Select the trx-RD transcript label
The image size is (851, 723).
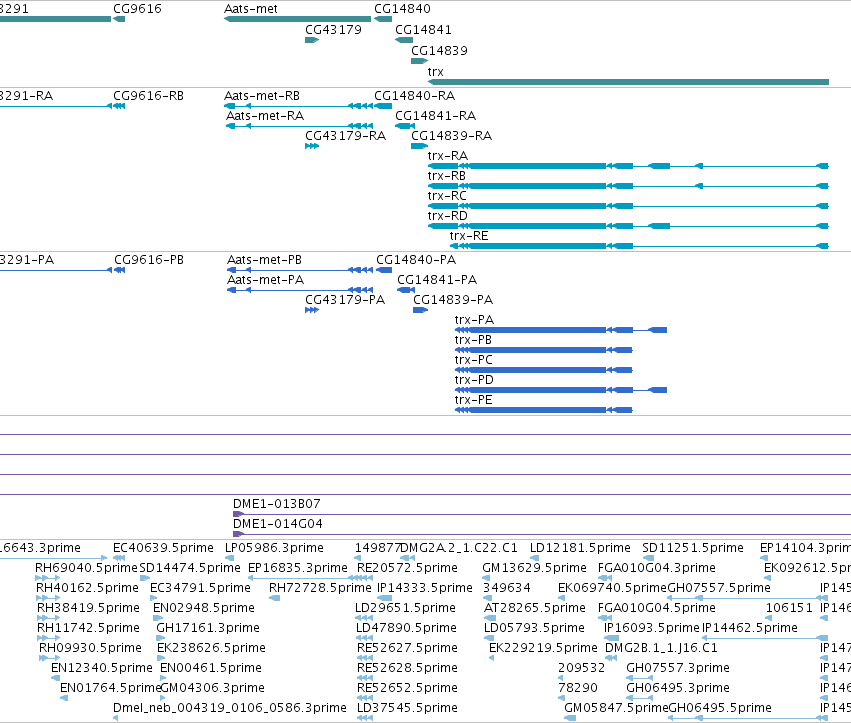(x=448, y=217)
